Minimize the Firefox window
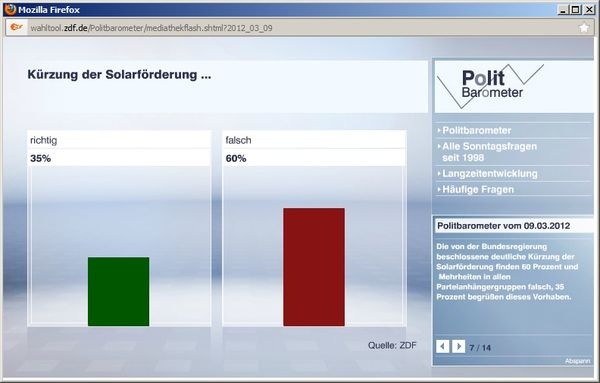The height and width of the screenshot is (383, 600). click(x=562, y=10)
